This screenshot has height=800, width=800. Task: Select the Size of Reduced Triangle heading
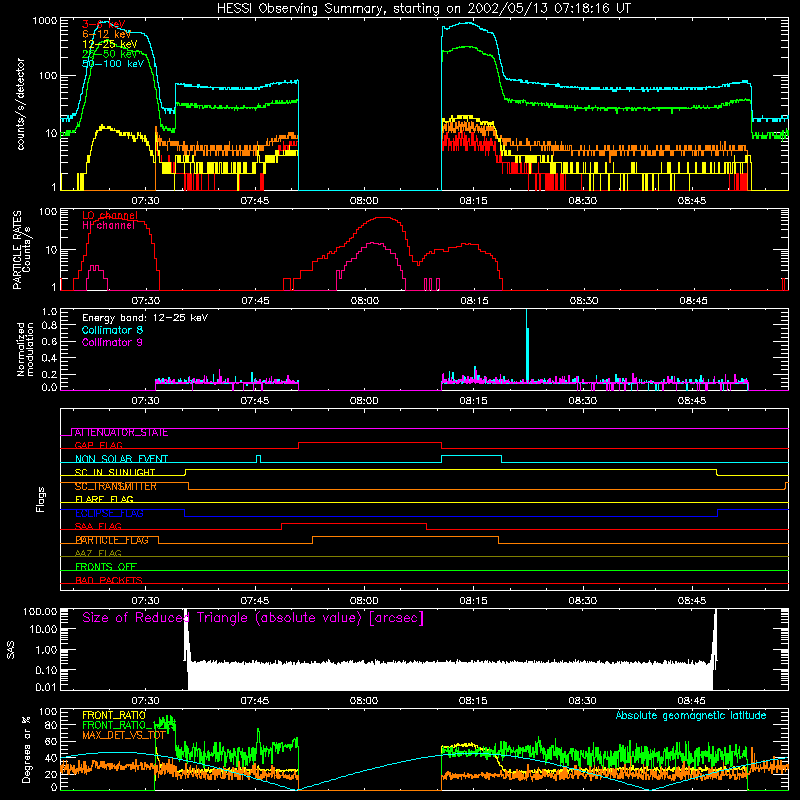(253, 618)
